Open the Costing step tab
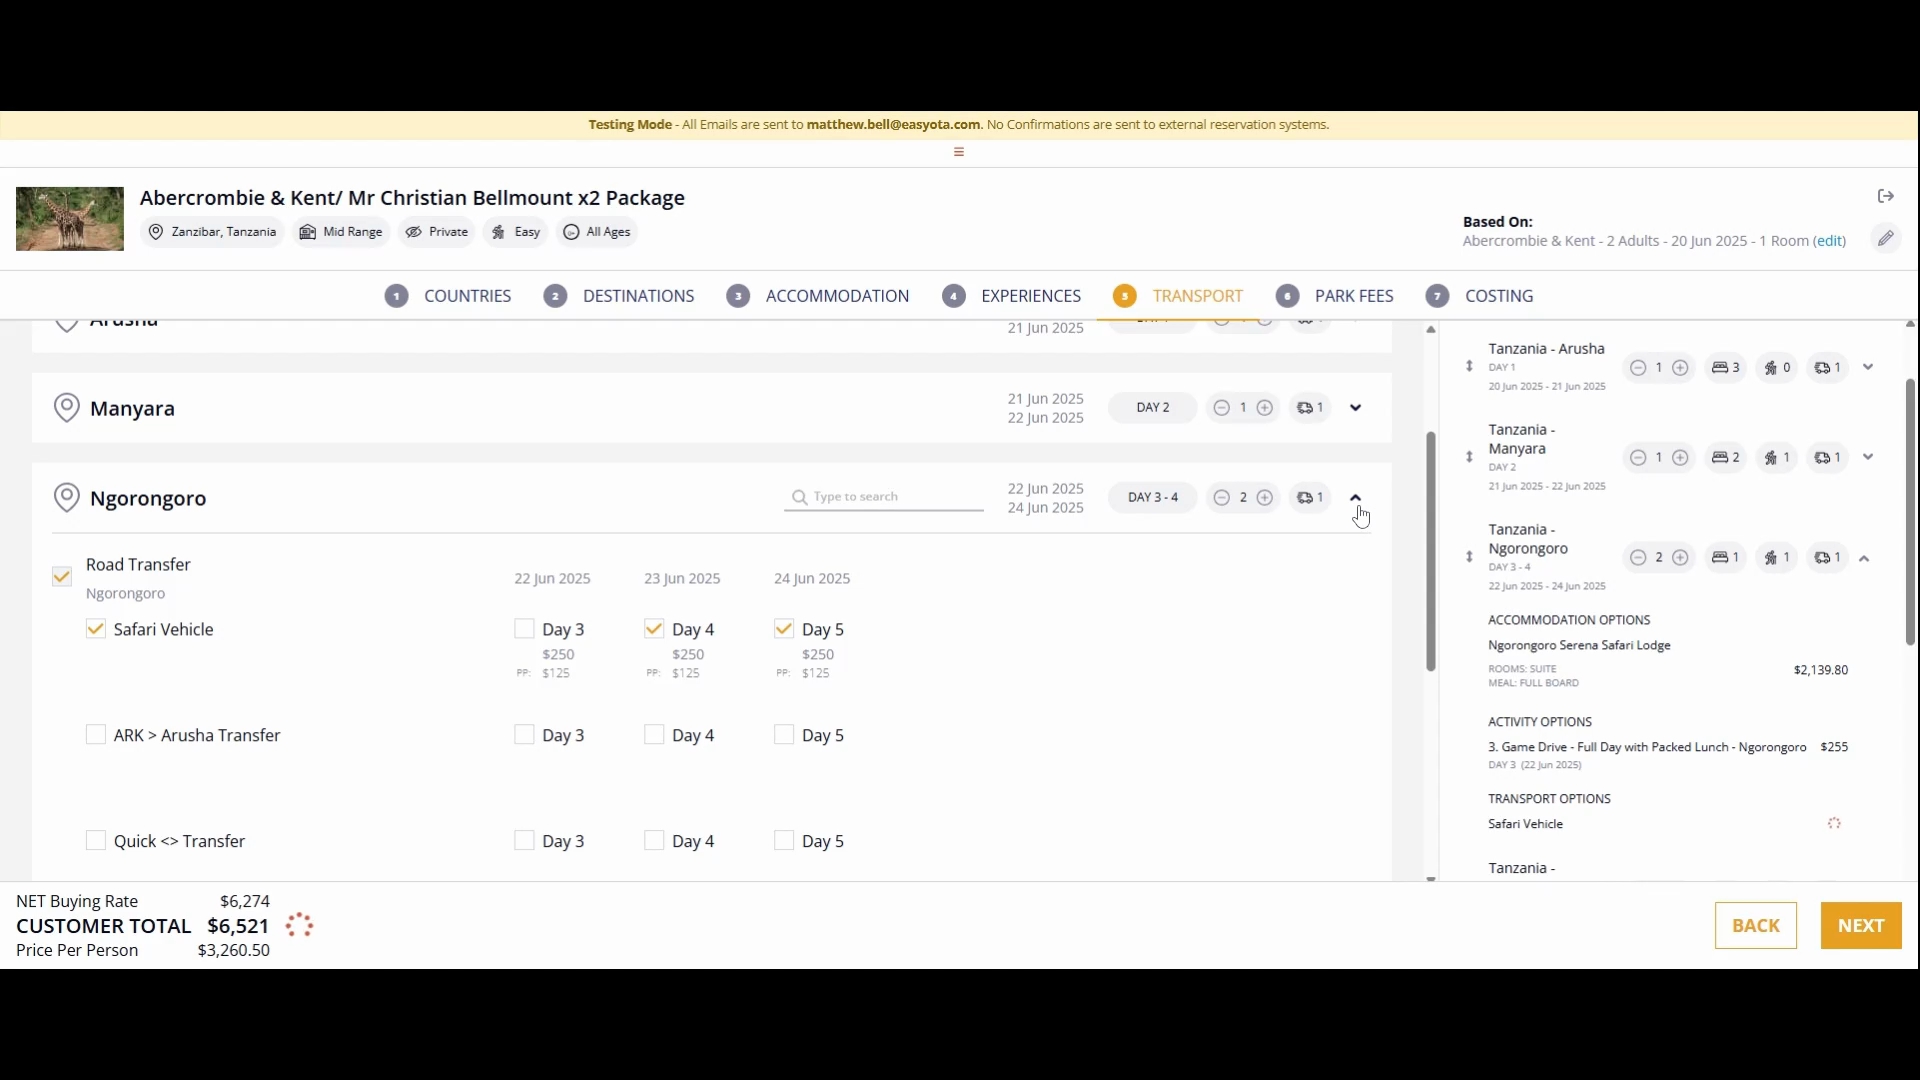Viewport: 1920px width, 1080px height. click(1480, 296)
